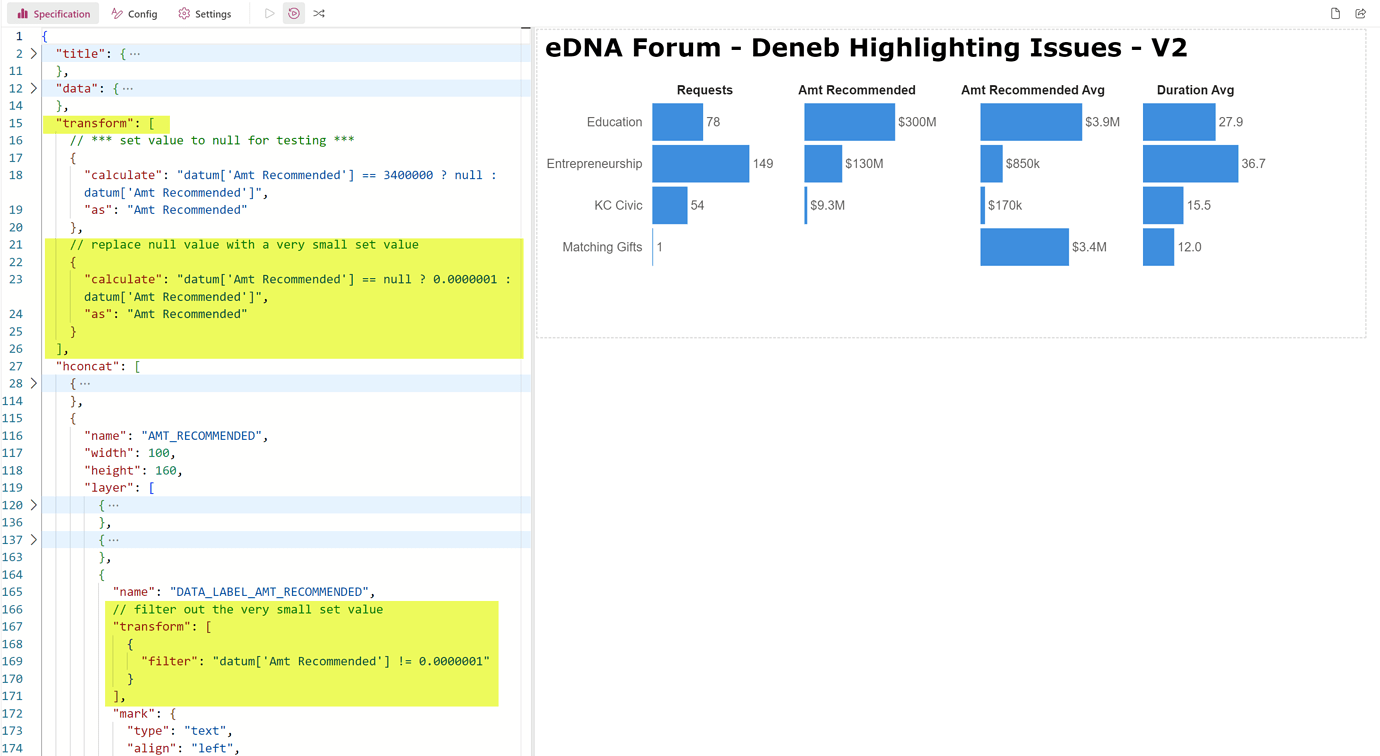Collapse the transform section on line 15

coord(31,123)
